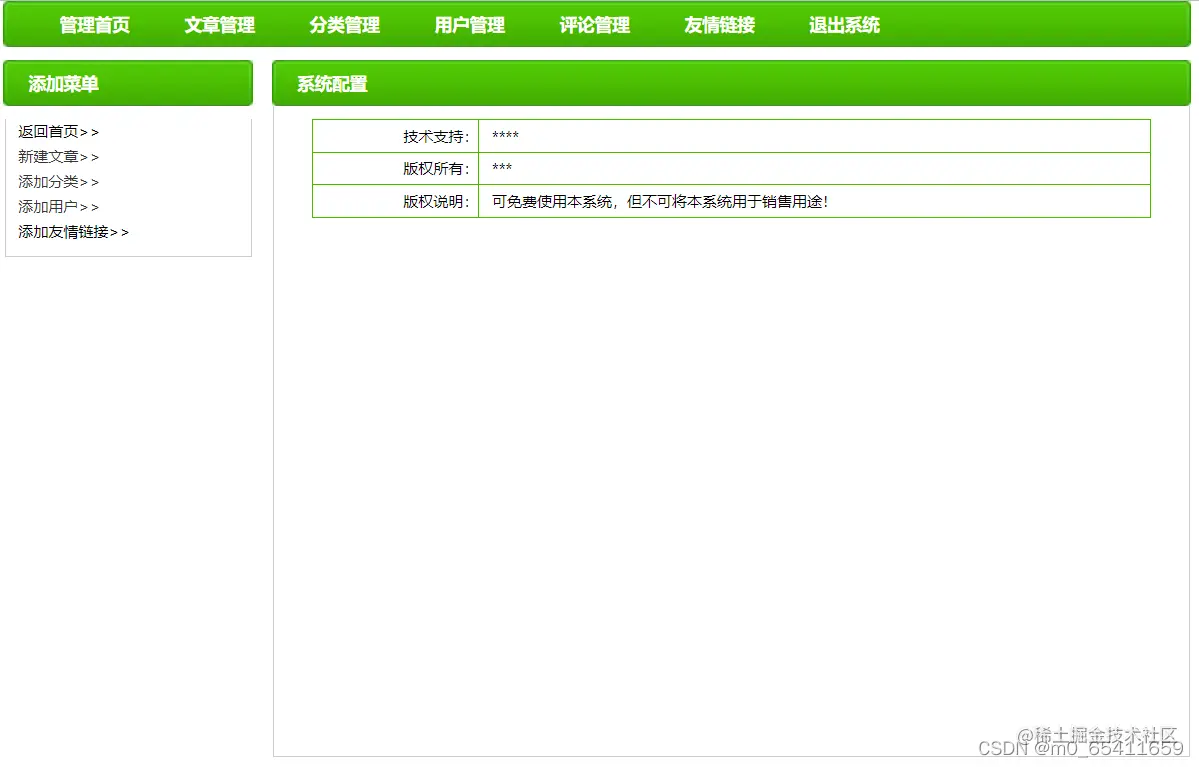Open 管理首页 in the top navigation
Image resolution: width=1199 pixels, height=767 pixels.
click(95, 25)
